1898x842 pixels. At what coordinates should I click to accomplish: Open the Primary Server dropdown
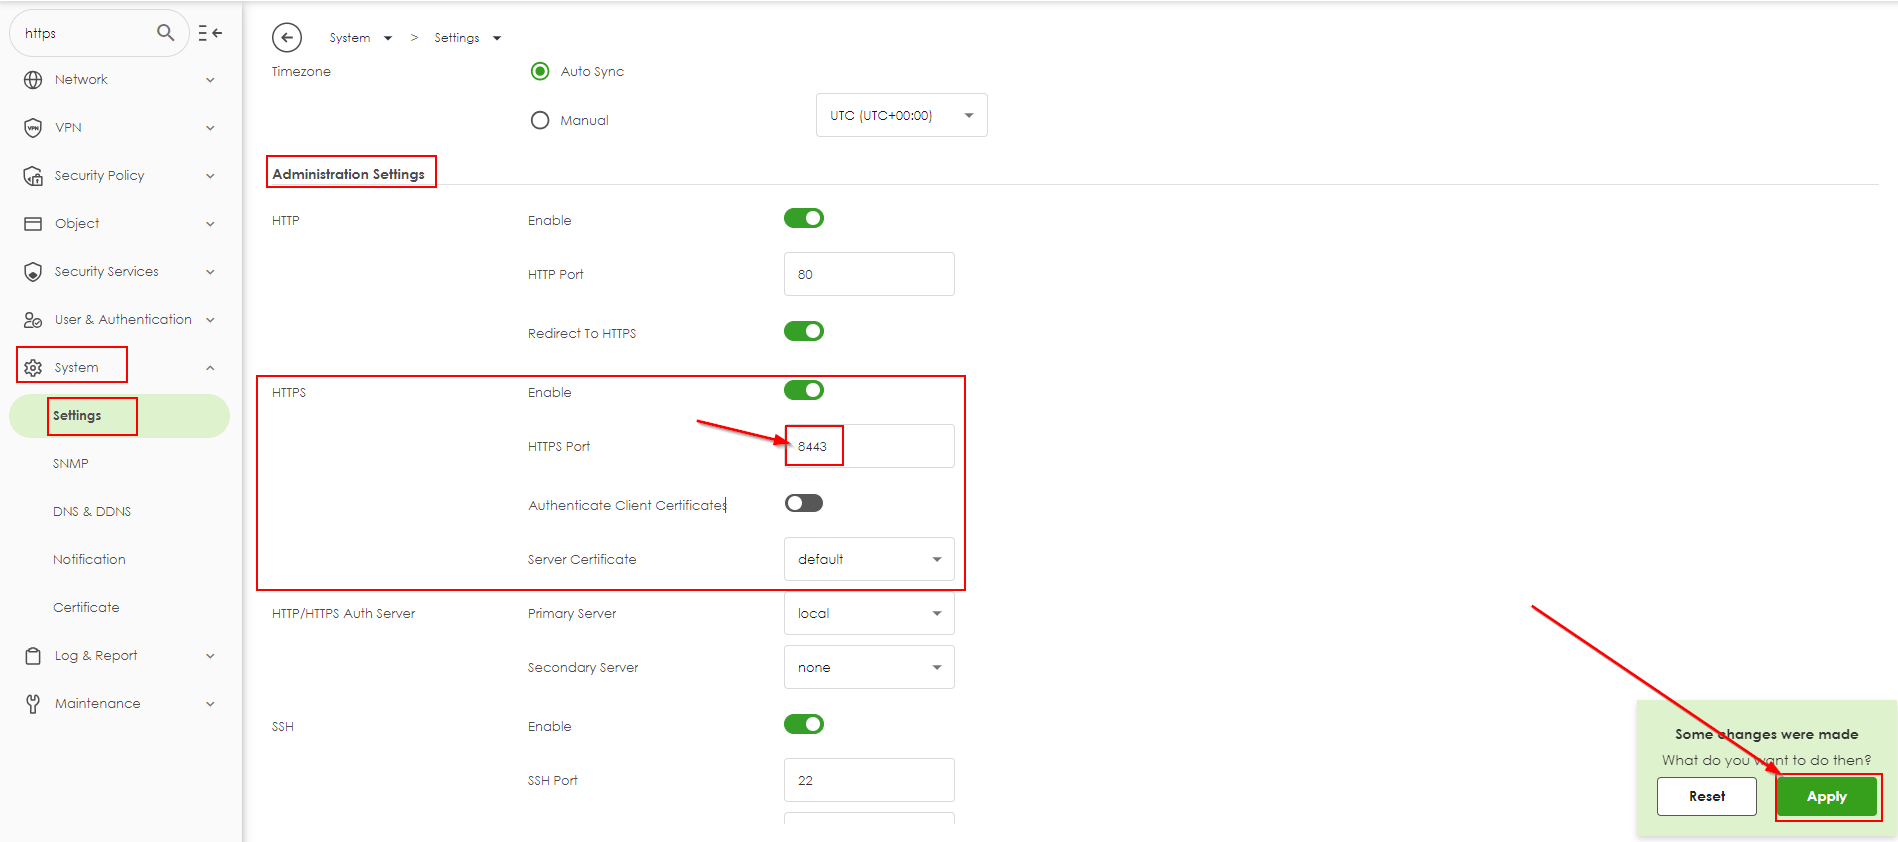tap(868, 613)
